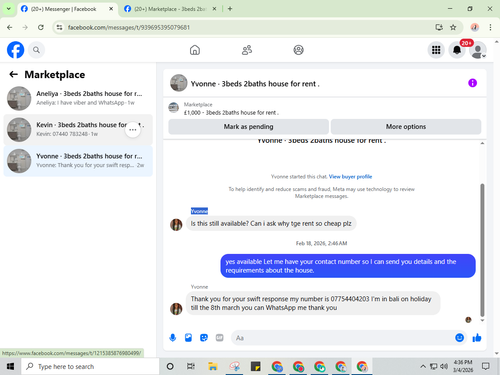Click the Aa message input field
This screenshot has width=500, height=375.
coord(342,338)
